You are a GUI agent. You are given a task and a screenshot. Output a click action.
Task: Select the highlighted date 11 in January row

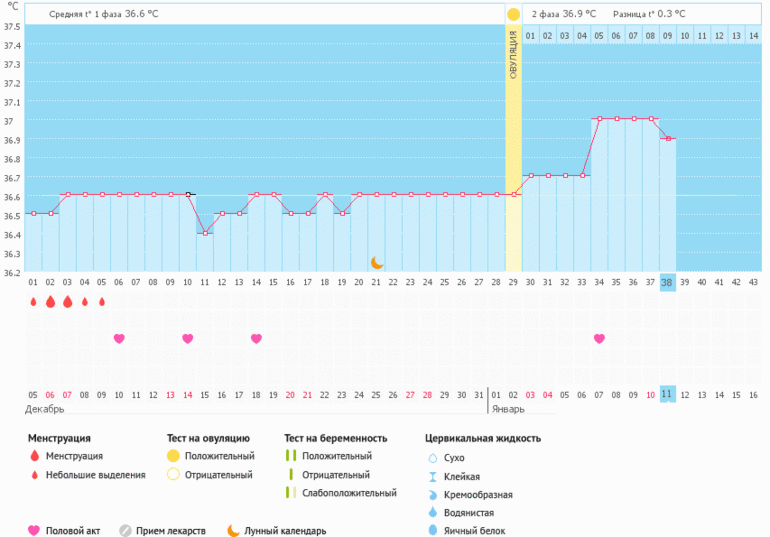pyautogui.click(x=667, y=394)
